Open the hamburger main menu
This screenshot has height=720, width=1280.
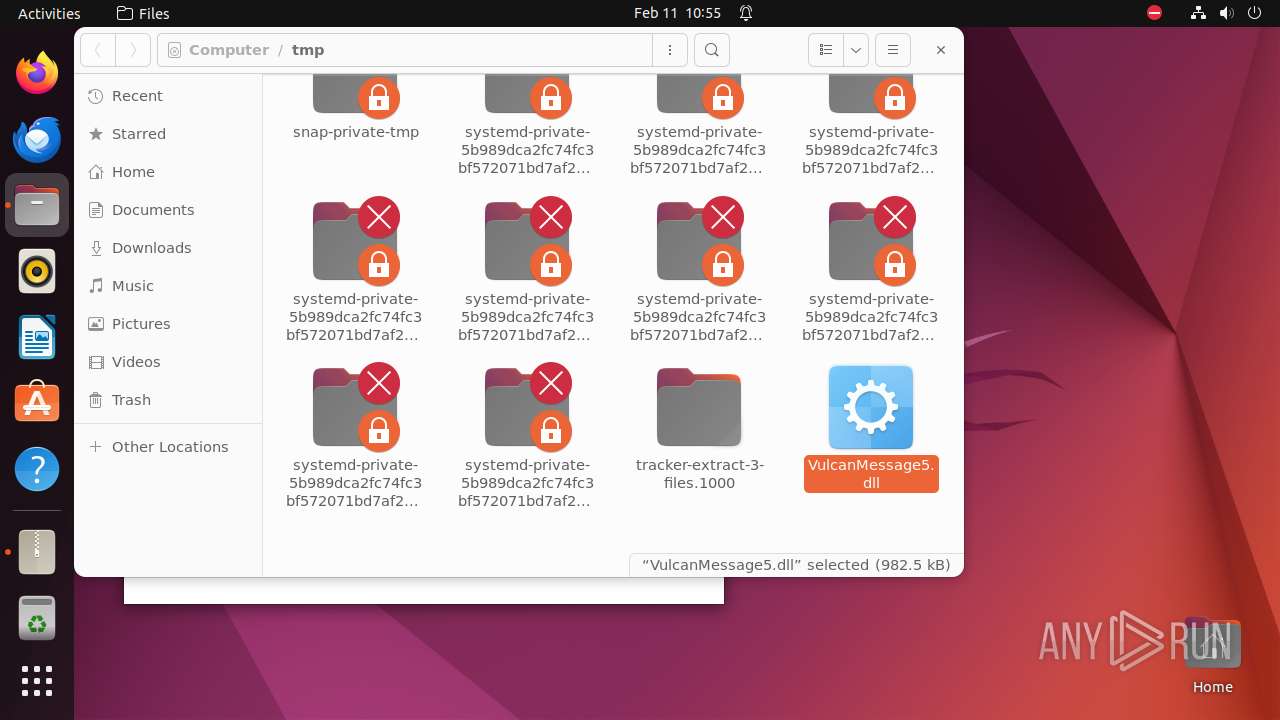(x=893, y=50)
